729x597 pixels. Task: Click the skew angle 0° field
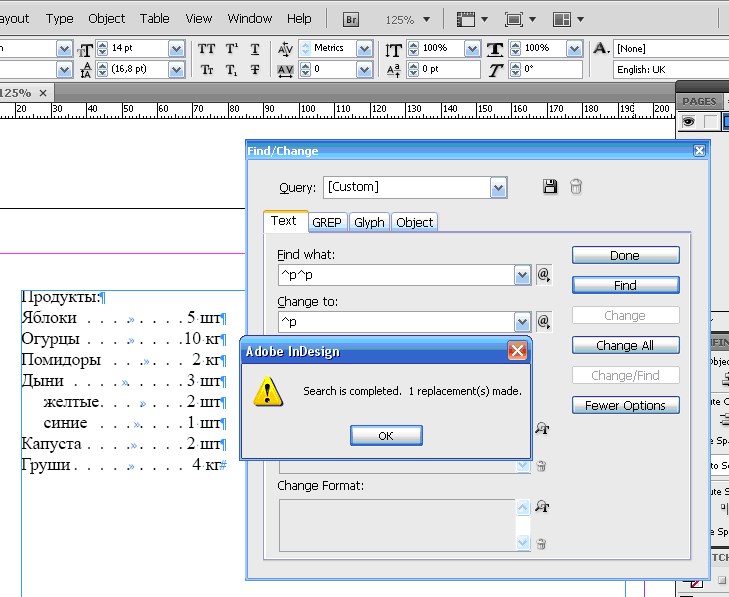click(x=552, y=70)
